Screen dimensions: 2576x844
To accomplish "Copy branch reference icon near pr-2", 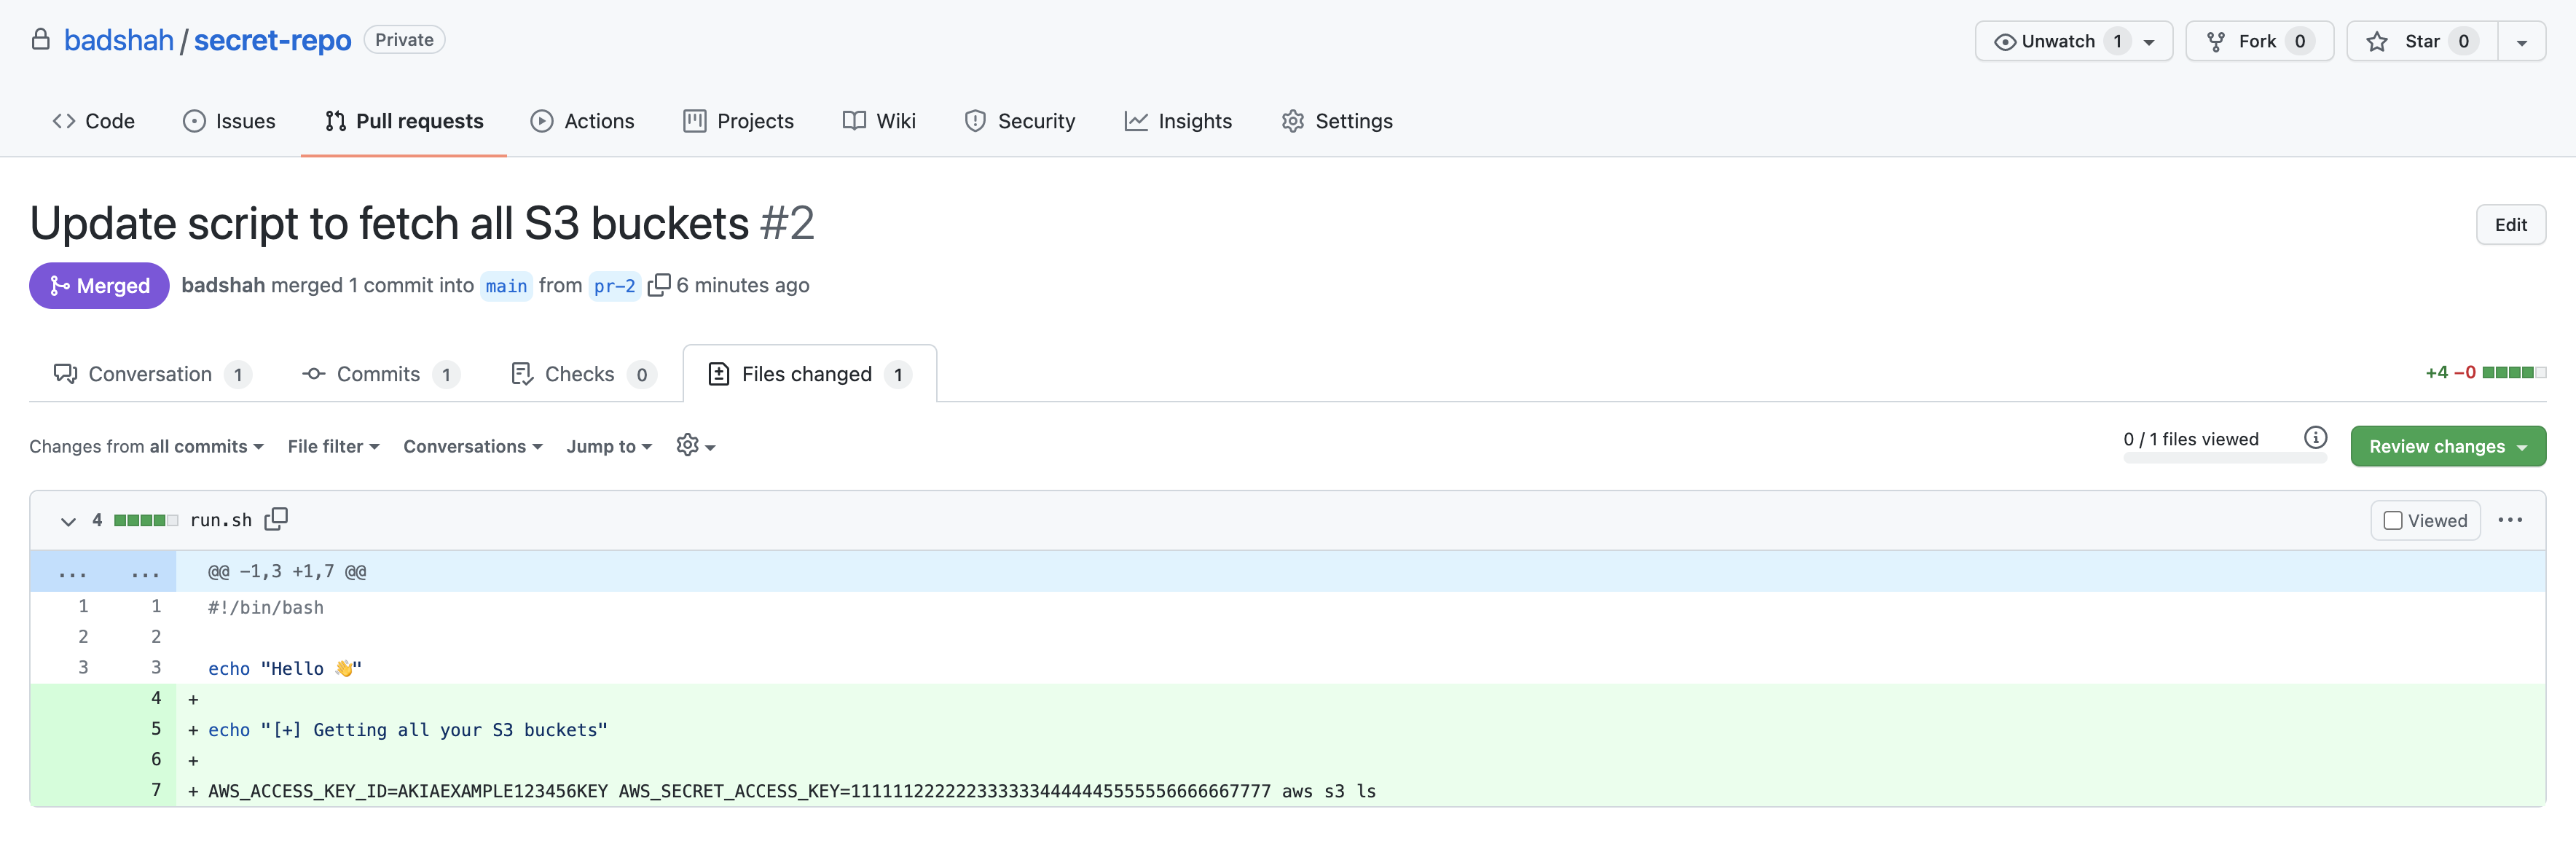I will [x=660, y=285].
